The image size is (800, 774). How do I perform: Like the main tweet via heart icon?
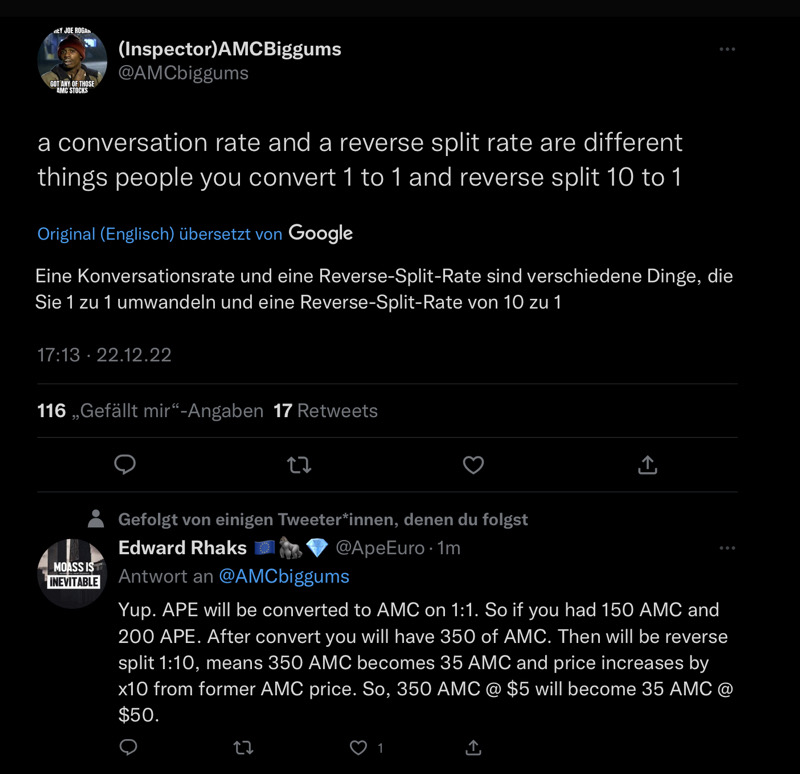click(x=473, y=465)
